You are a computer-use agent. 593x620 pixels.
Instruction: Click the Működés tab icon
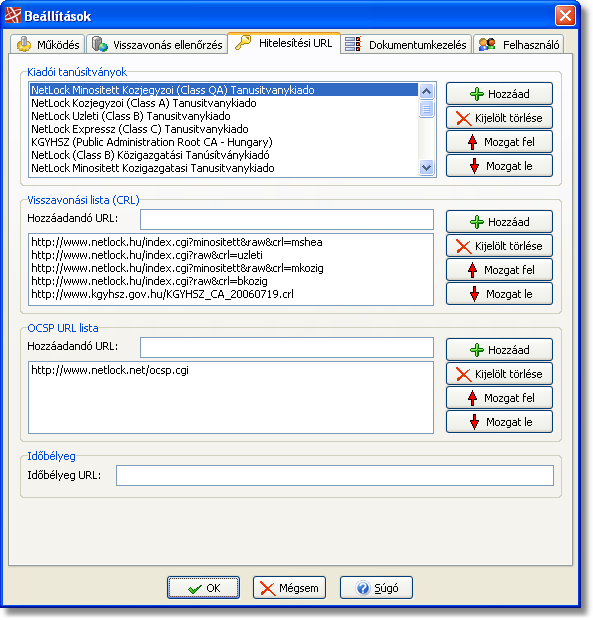click(x=24, y=44)
